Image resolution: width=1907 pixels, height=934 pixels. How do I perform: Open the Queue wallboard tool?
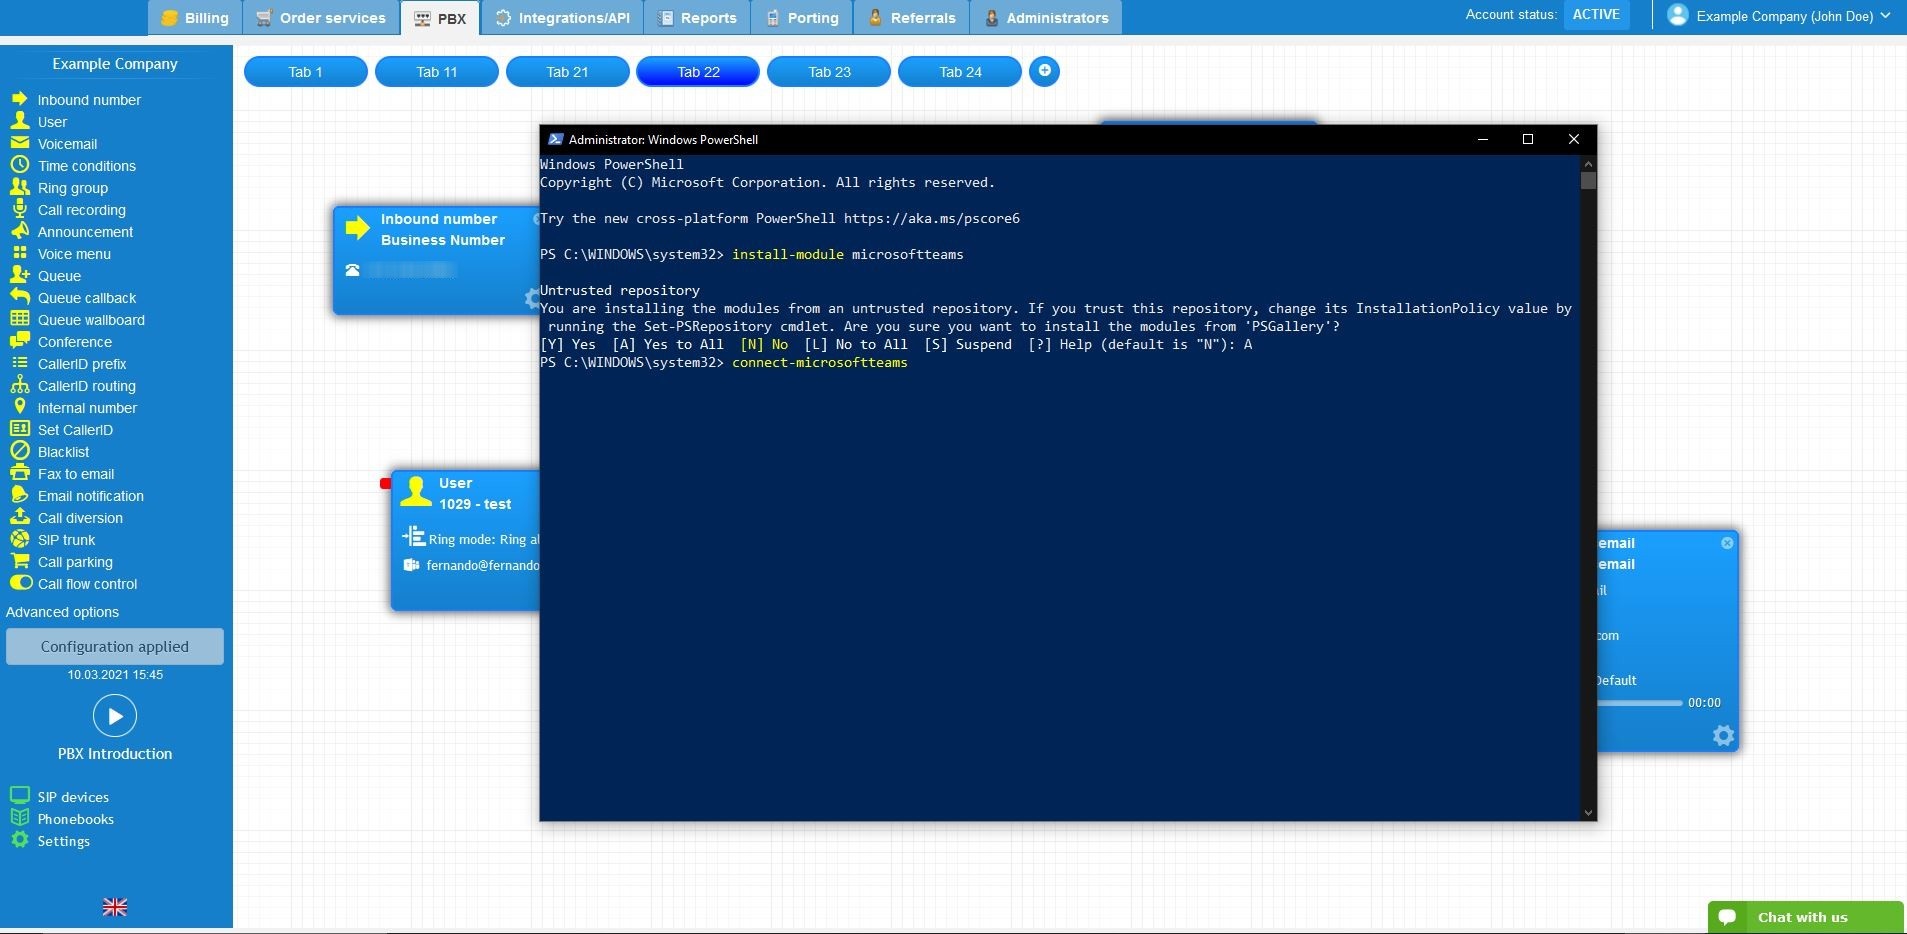click(x=88, y=319)
